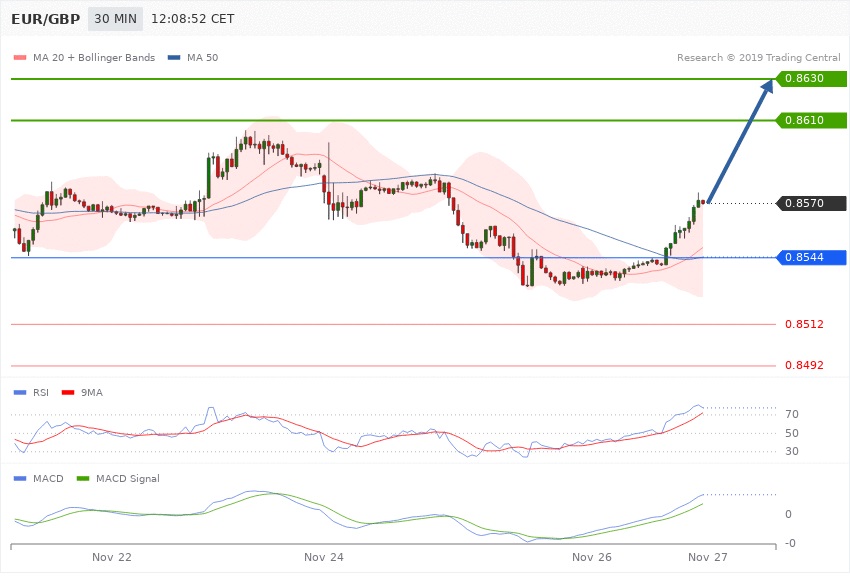Select the Nov 22 date label
Image resolution: width=850 pixels, height=576 pixels.
click(112, 556)
